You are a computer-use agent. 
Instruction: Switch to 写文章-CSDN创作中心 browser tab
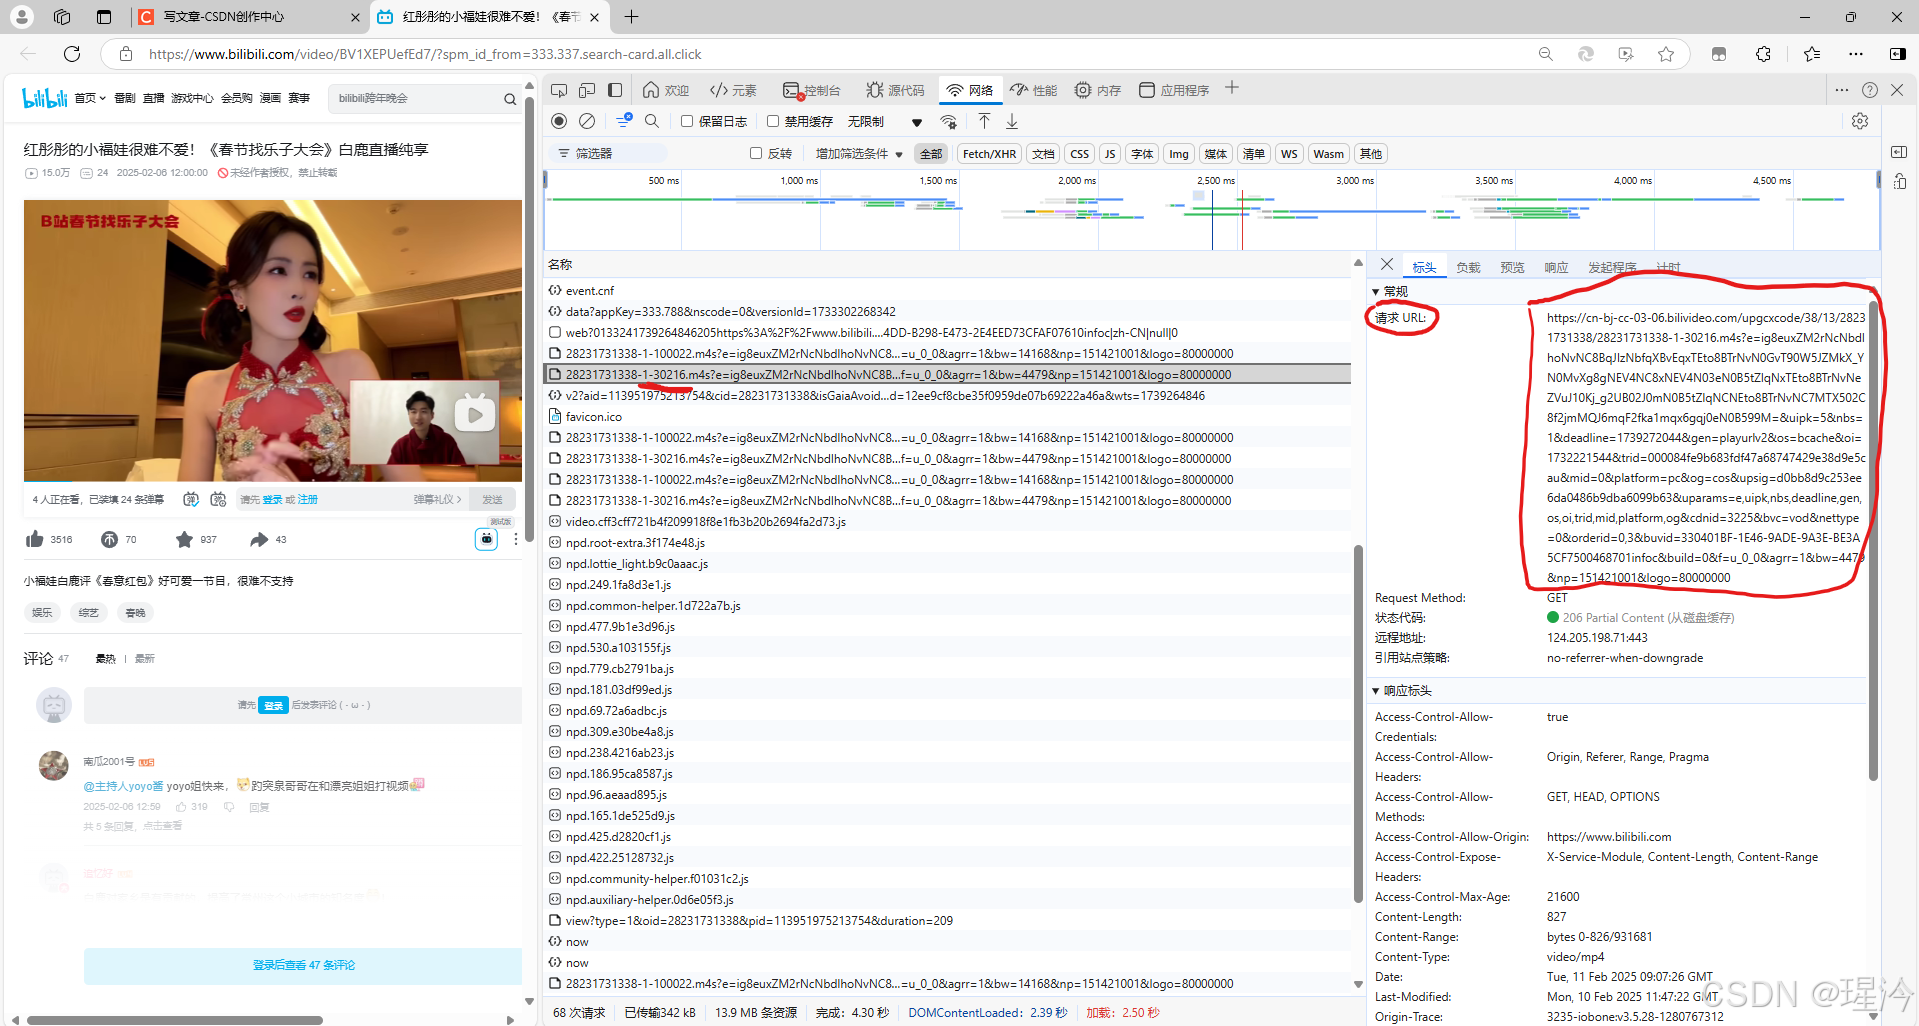[x=247, y=17]
